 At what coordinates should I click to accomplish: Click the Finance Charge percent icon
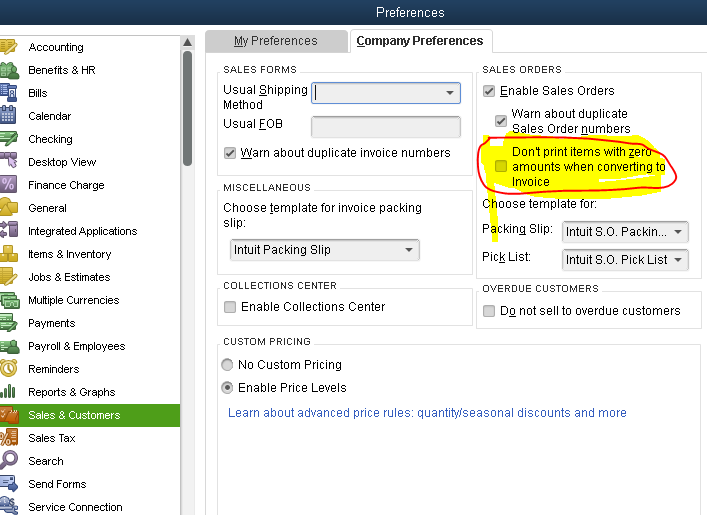[8, 185]
